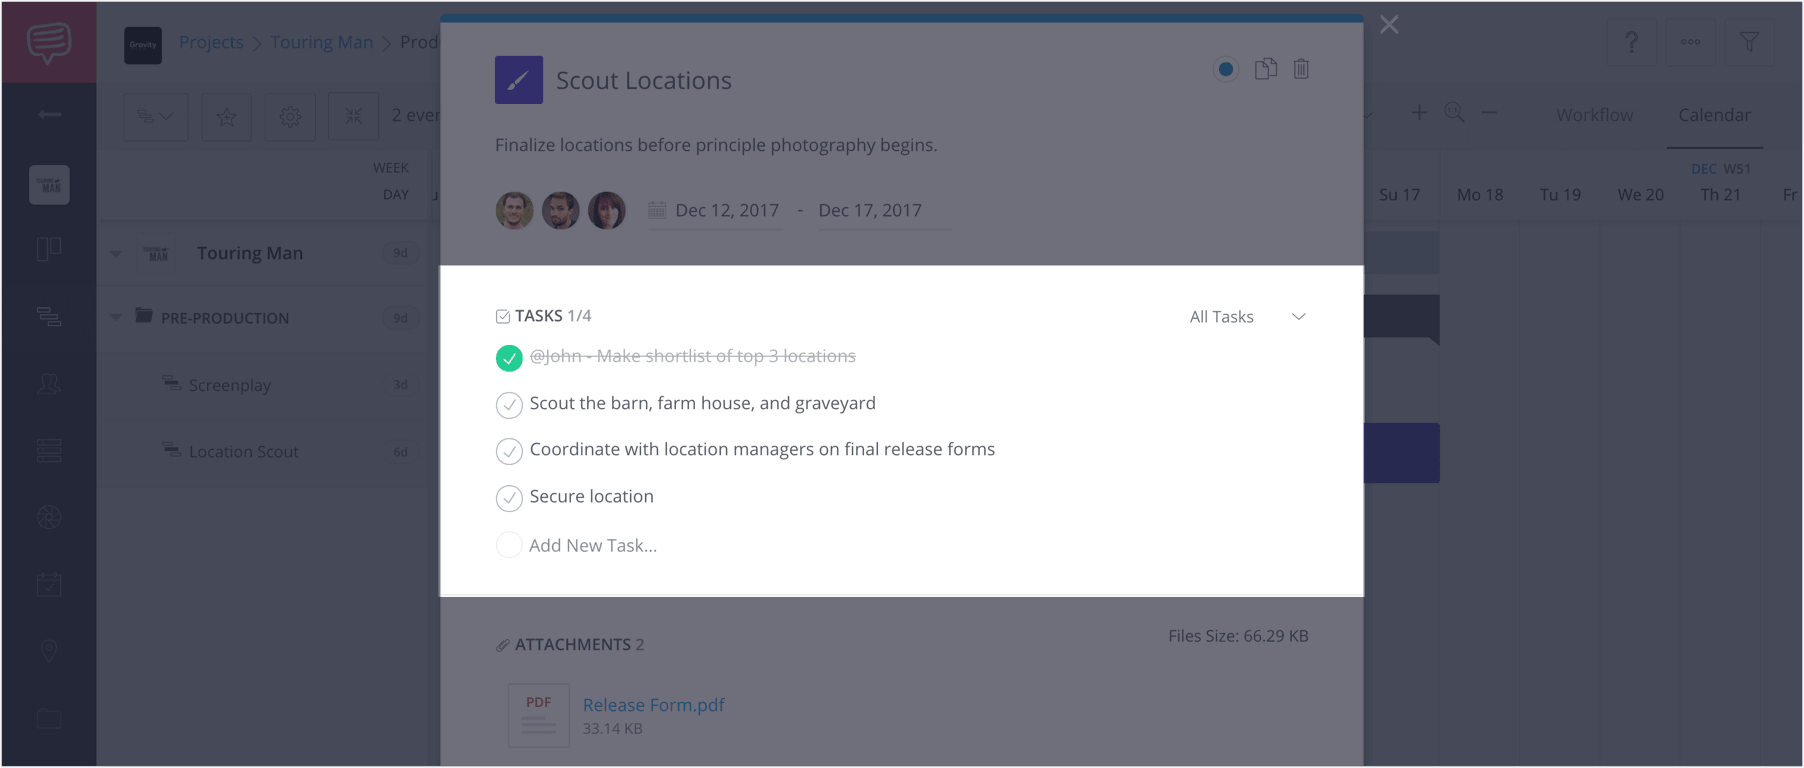1804x768 pixels.
Task: Open the Touring Man project thumbnail in sidebar
Action: pos(49,185)
